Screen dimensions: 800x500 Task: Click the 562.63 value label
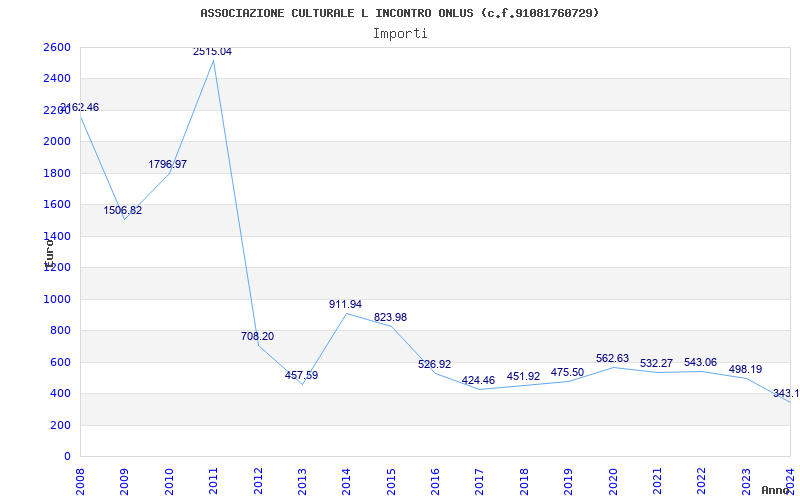coord(612,358)
